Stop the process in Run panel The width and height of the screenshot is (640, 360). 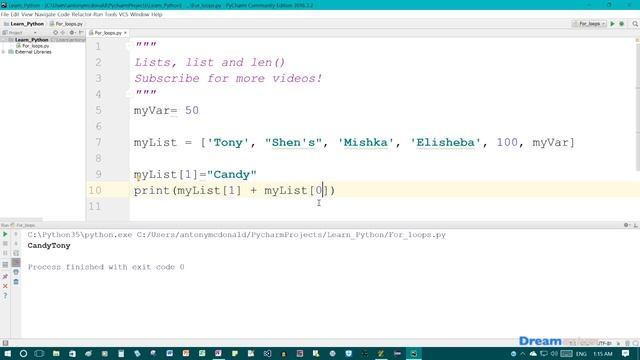5,244
